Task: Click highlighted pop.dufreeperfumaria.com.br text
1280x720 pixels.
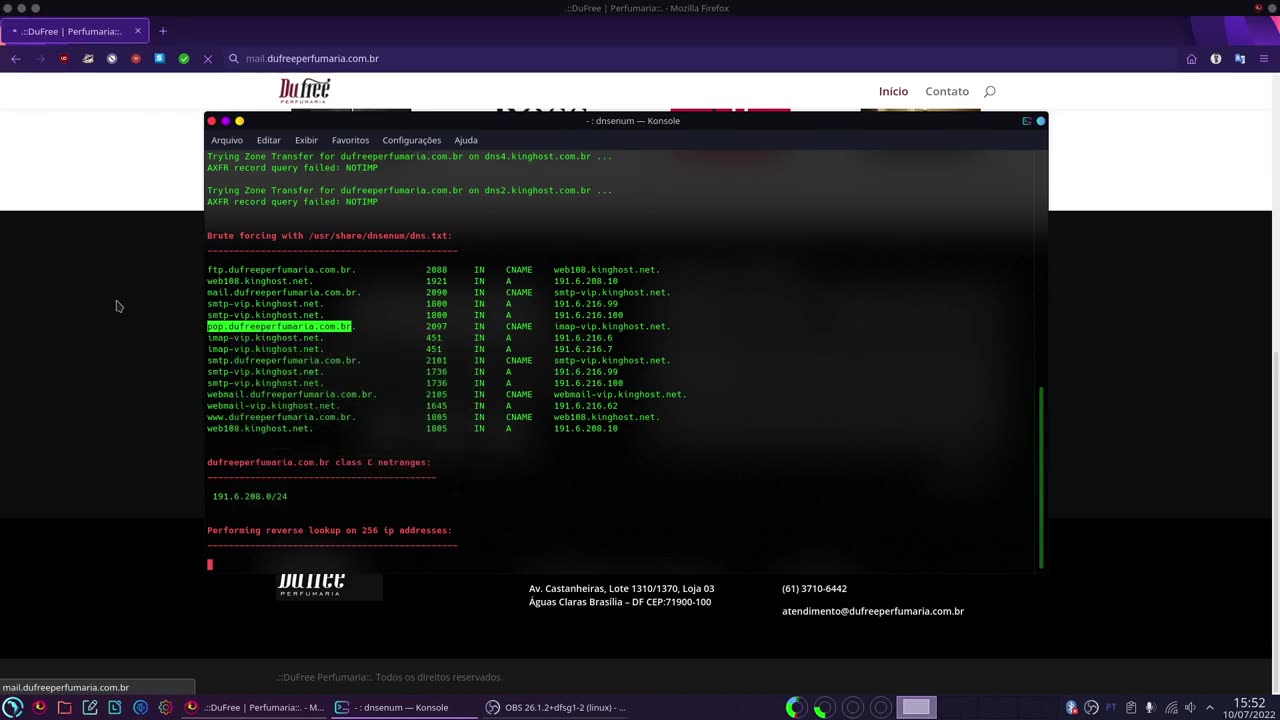Action: click(279, 326)
